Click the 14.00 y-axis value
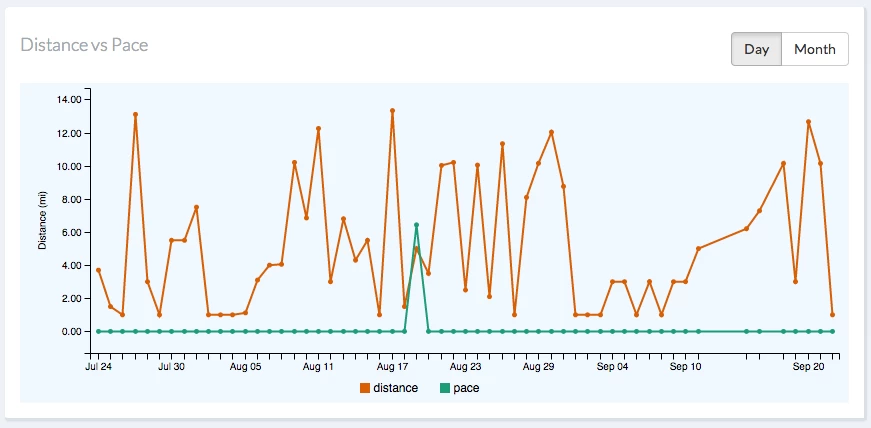Image resolution: width=871 pixels, height=428 pixels. click(68, 100)
